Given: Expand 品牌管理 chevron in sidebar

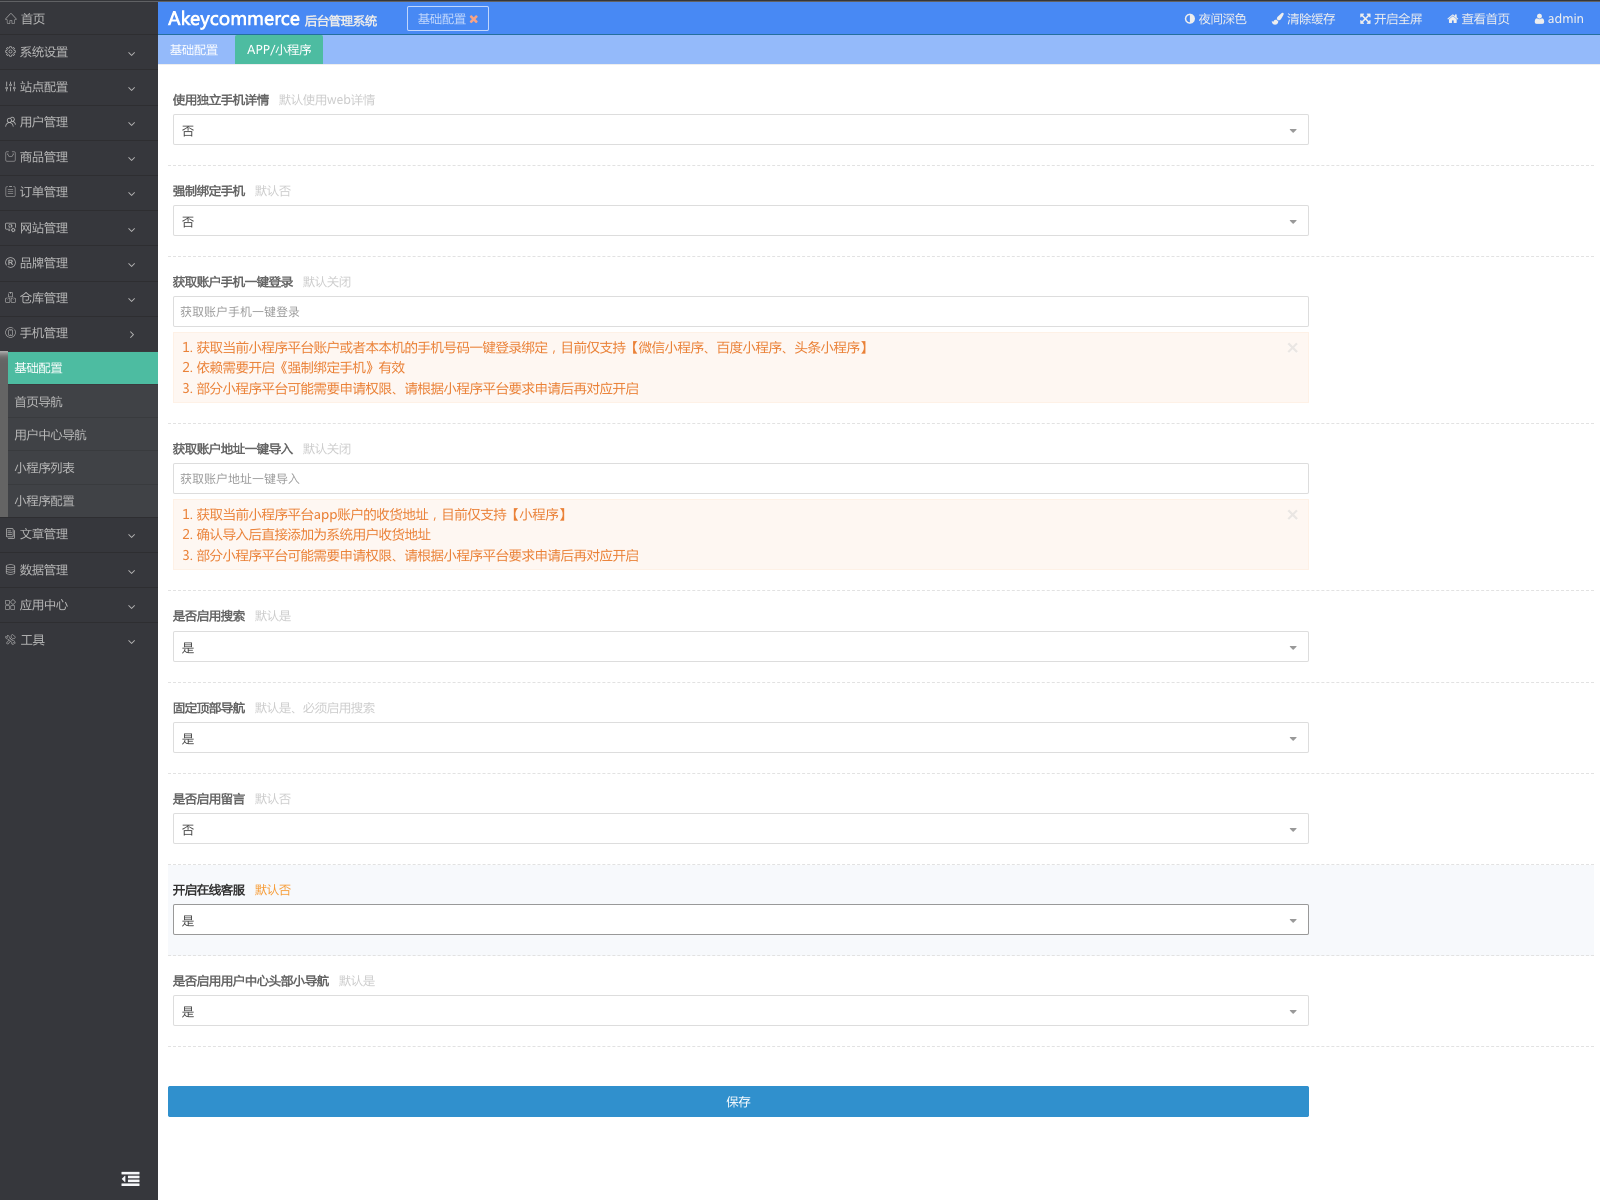Looking at the screenshot, I should (131, 264).
